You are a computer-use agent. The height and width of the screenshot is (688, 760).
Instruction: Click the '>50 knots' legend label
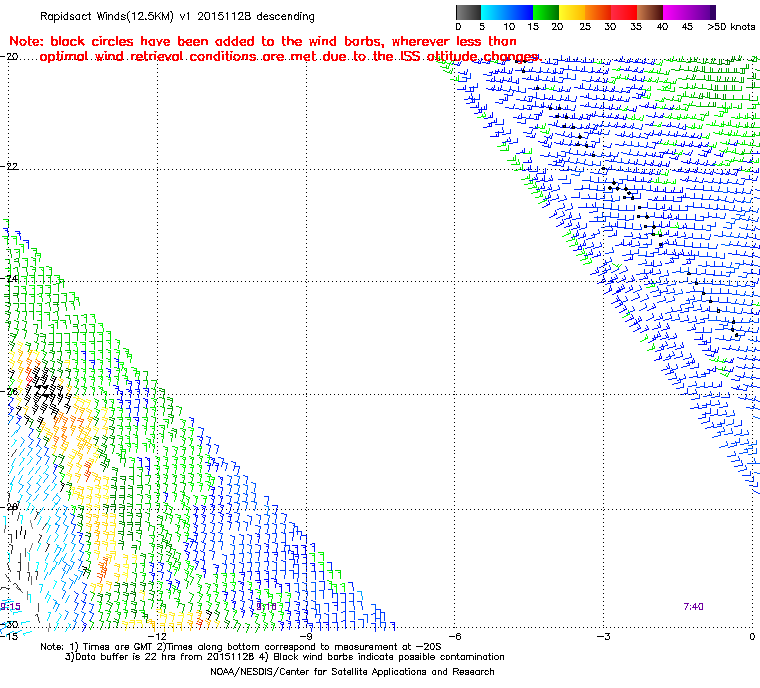pyautogui.click(x=731, y=27)
